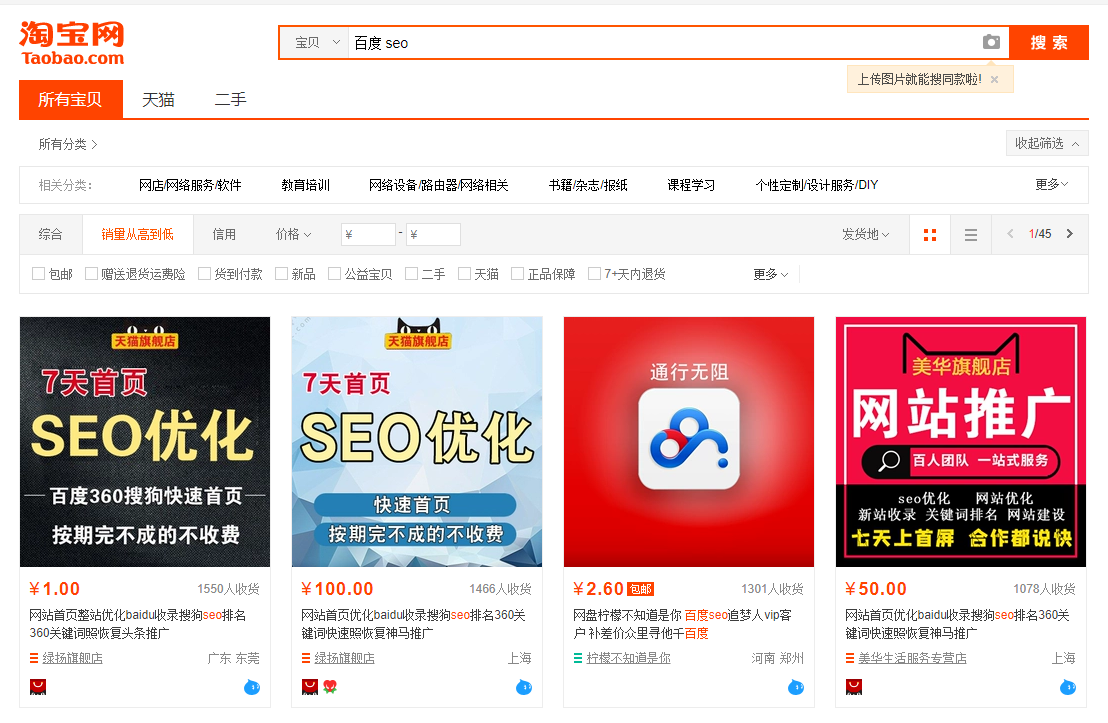1108x723 pixels.
Task: Open the Taobao.com logo homepage
Action: click(x=72, y=43)
